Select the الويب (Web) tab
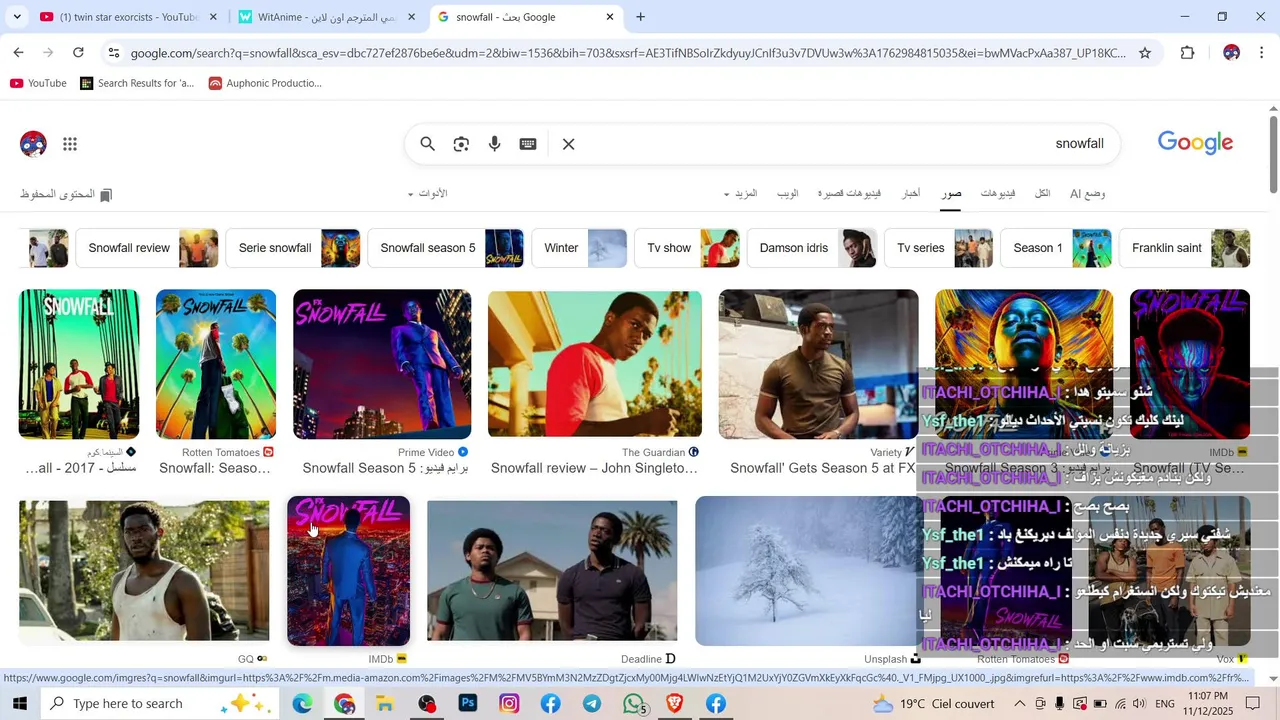Screen dimensions: 1280x720 coord(788,193)
